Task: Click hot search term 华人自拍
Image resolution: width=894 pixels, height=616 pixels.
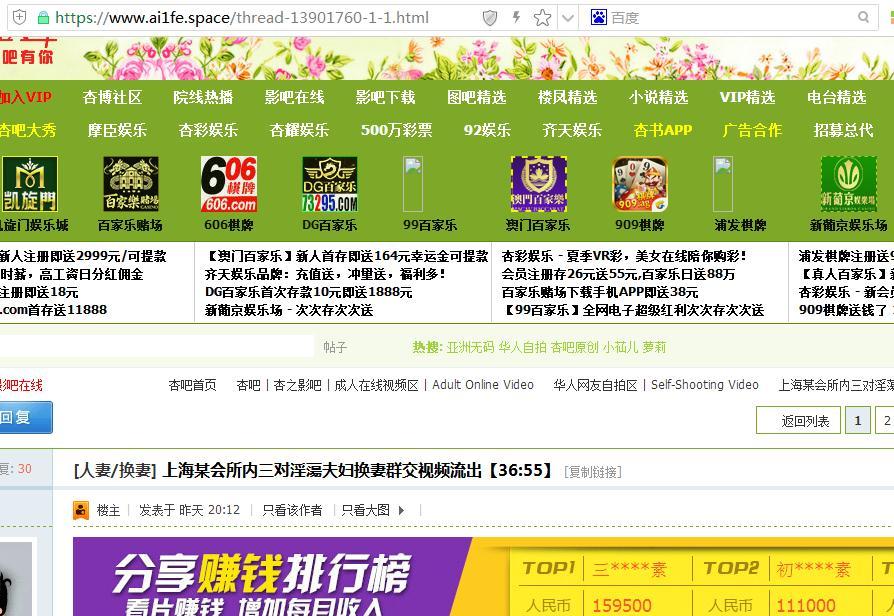Action: coord(522,347)
